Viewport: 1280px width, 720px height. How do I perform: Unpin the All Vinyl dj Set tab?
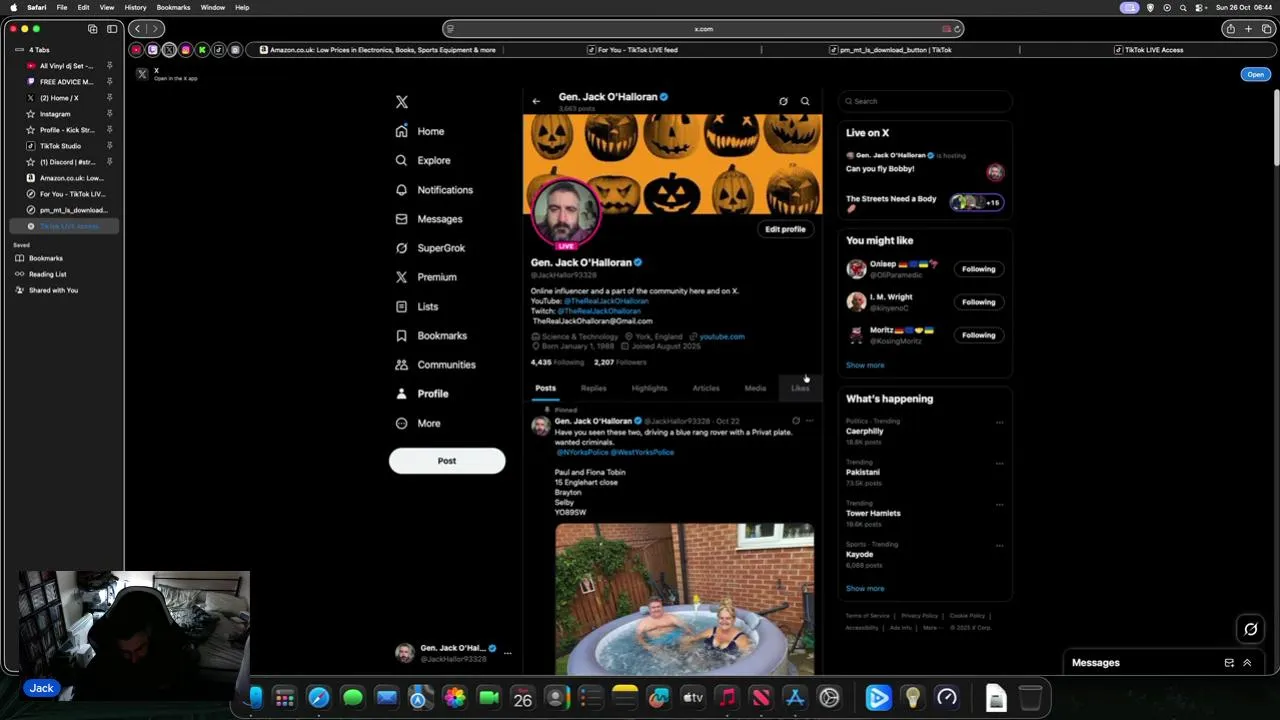[x=110, y=66]
